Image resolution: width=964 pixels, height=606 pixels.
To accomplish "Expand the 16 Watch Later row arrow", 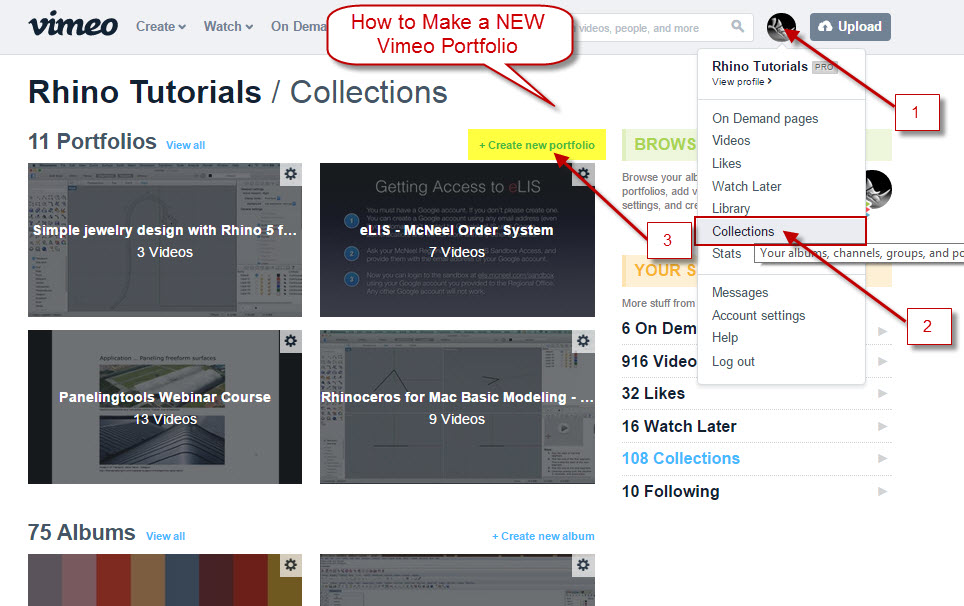I will coord(882,427).
